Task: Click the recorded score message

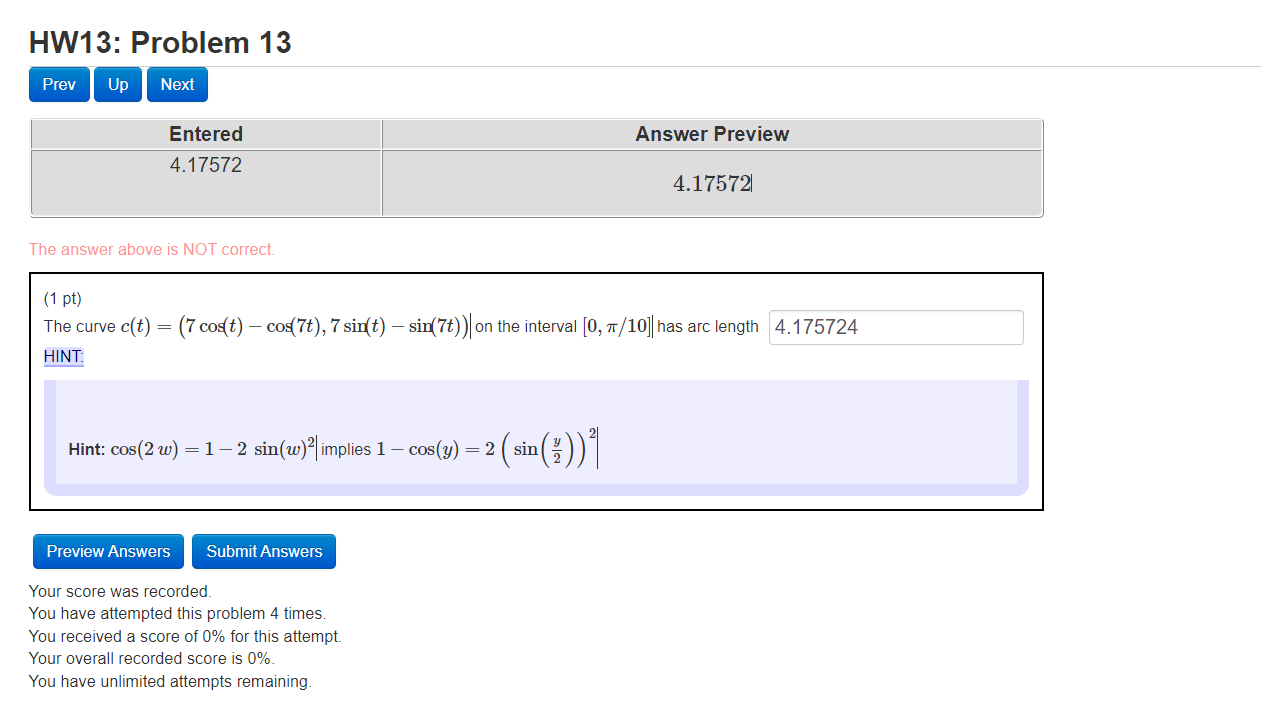Action: [117, 591]
